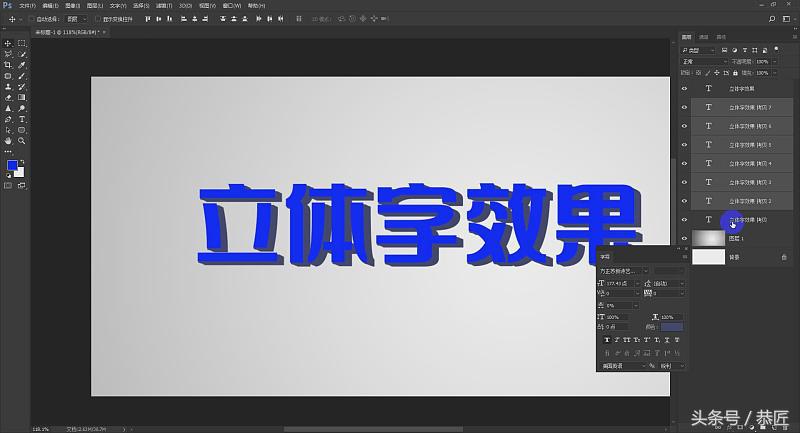Swap foreground and background colors
The height and width of the screenshot is (433, 800).
pos(22,162)
